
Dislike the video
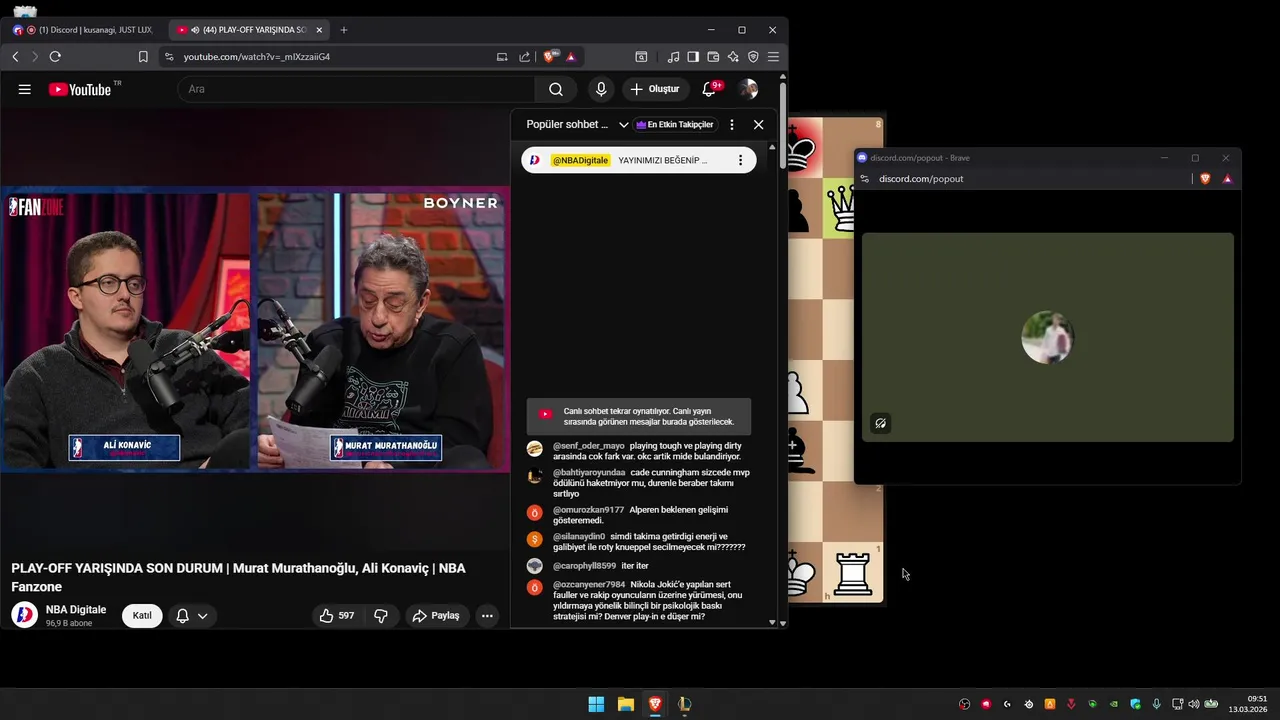(381, 616)
